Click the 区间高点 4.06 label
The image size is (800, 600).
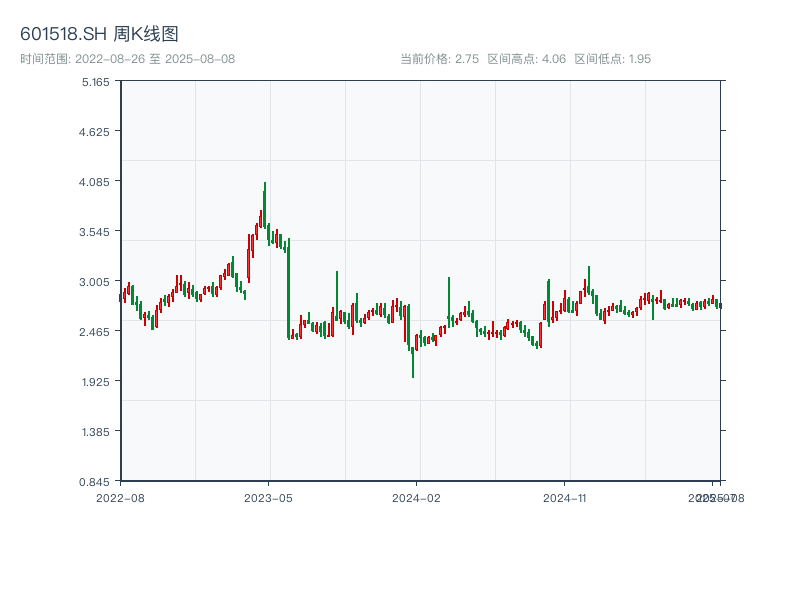(526, 59)
